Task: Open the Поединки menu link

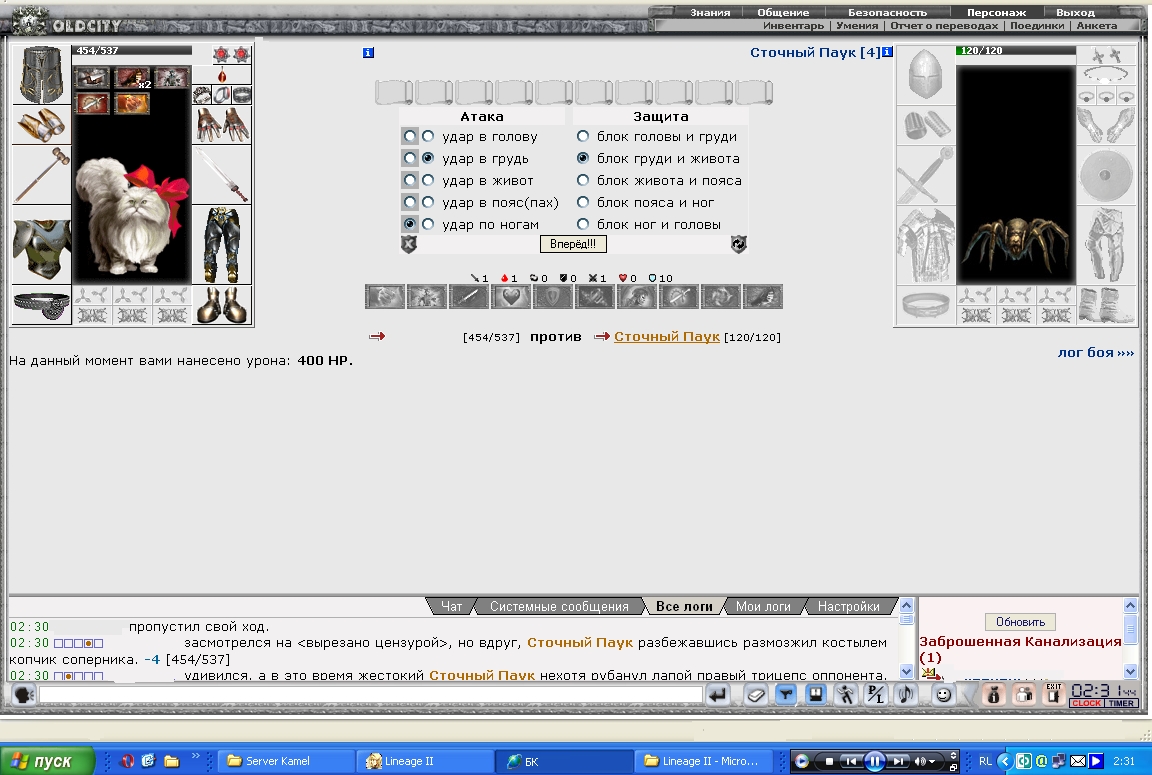Action: point(1037,26)
